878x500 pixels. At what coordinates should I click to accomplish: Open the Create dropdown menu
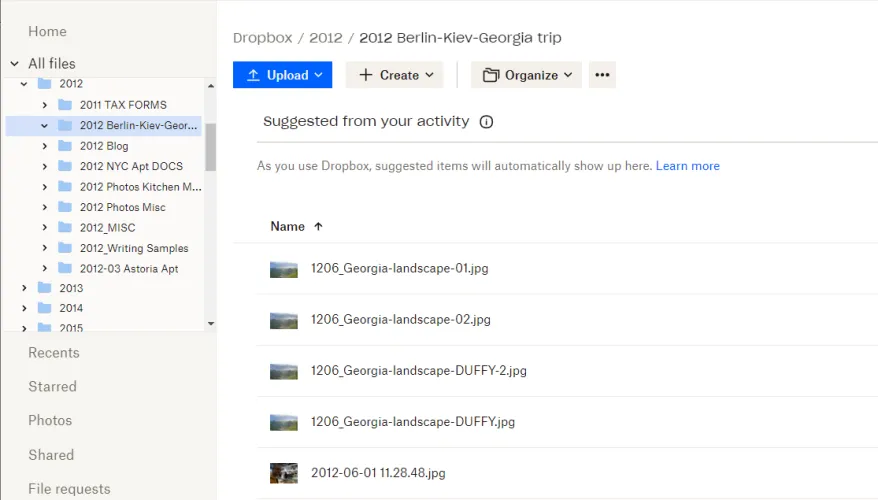pyautogui.click(x=396, y=75)
